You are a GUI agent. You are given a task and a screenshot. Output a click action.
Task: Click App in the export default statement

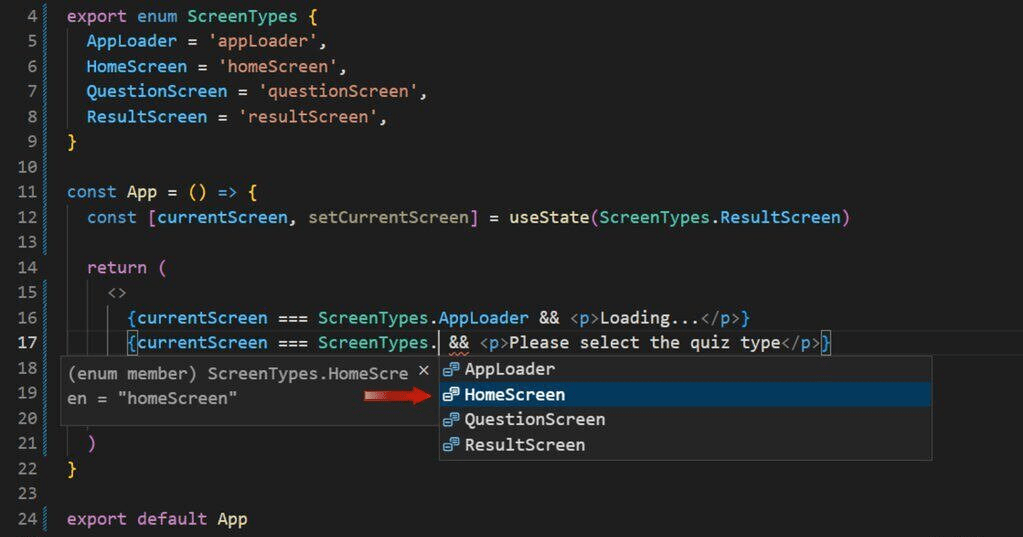(x=232, y=519)
